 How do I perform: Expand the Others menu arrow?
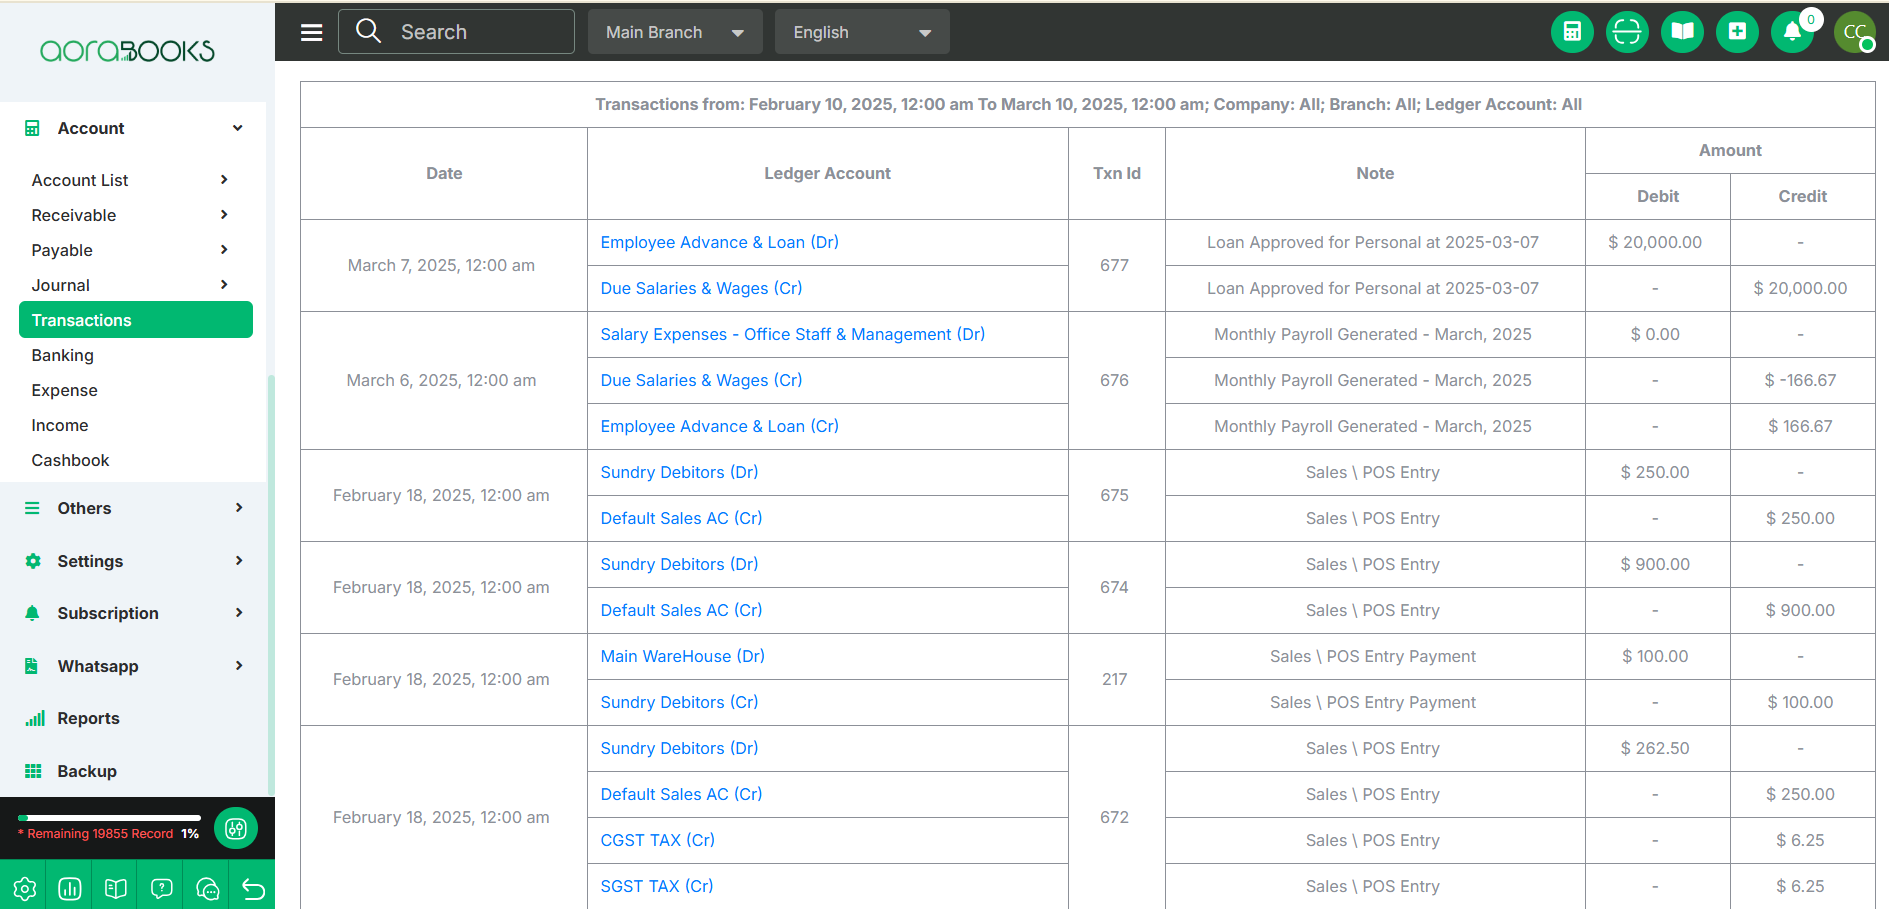[x=239, y=508]
